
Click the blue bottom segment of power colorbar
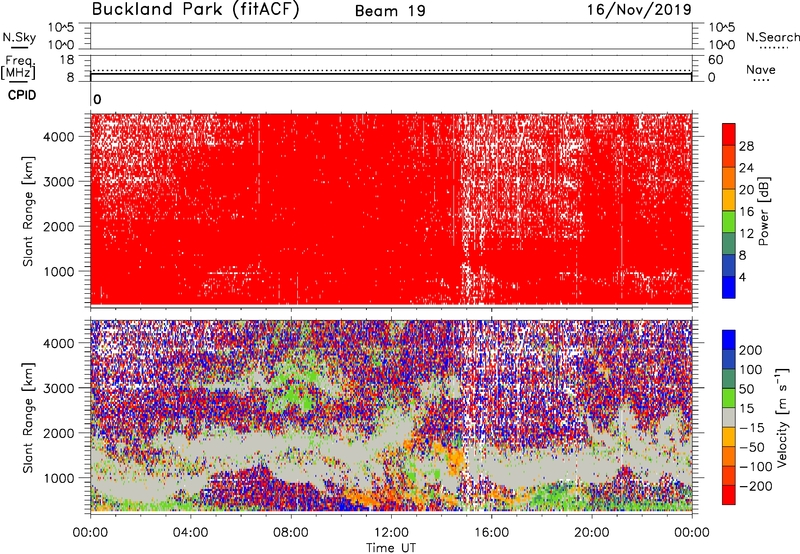tap(729, 287)
